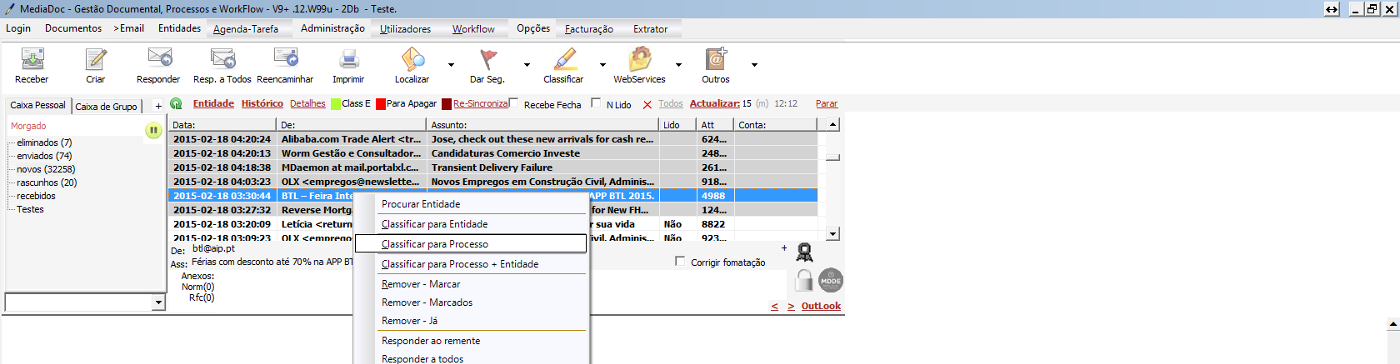The image size is (1400, 364).
Task: Click the Detalhes link
Action: point(308,103)
